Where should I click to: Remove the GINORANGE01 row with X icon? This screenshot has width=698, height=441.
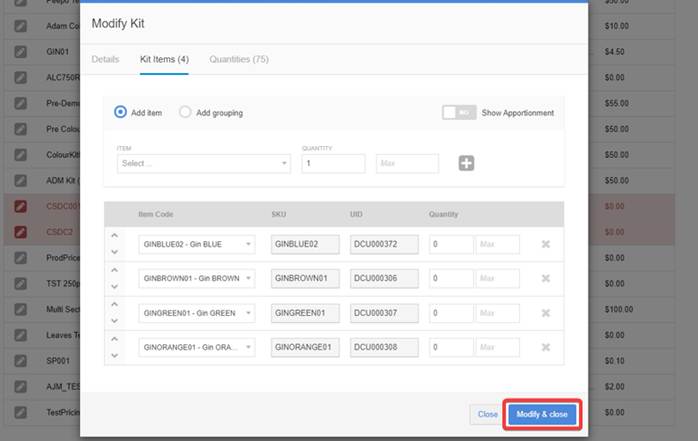tap(545, 347)
